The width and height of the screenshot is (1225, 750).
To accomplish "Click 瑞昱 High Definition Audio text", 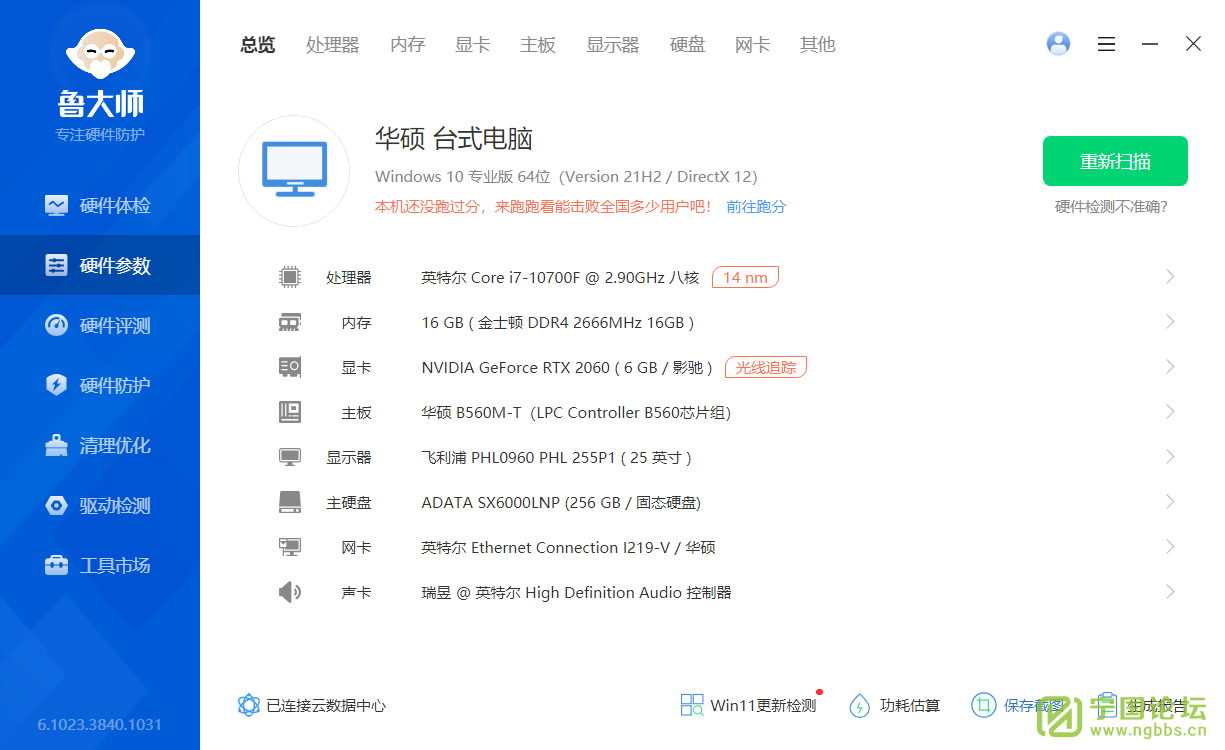I will tap(576, 592).
